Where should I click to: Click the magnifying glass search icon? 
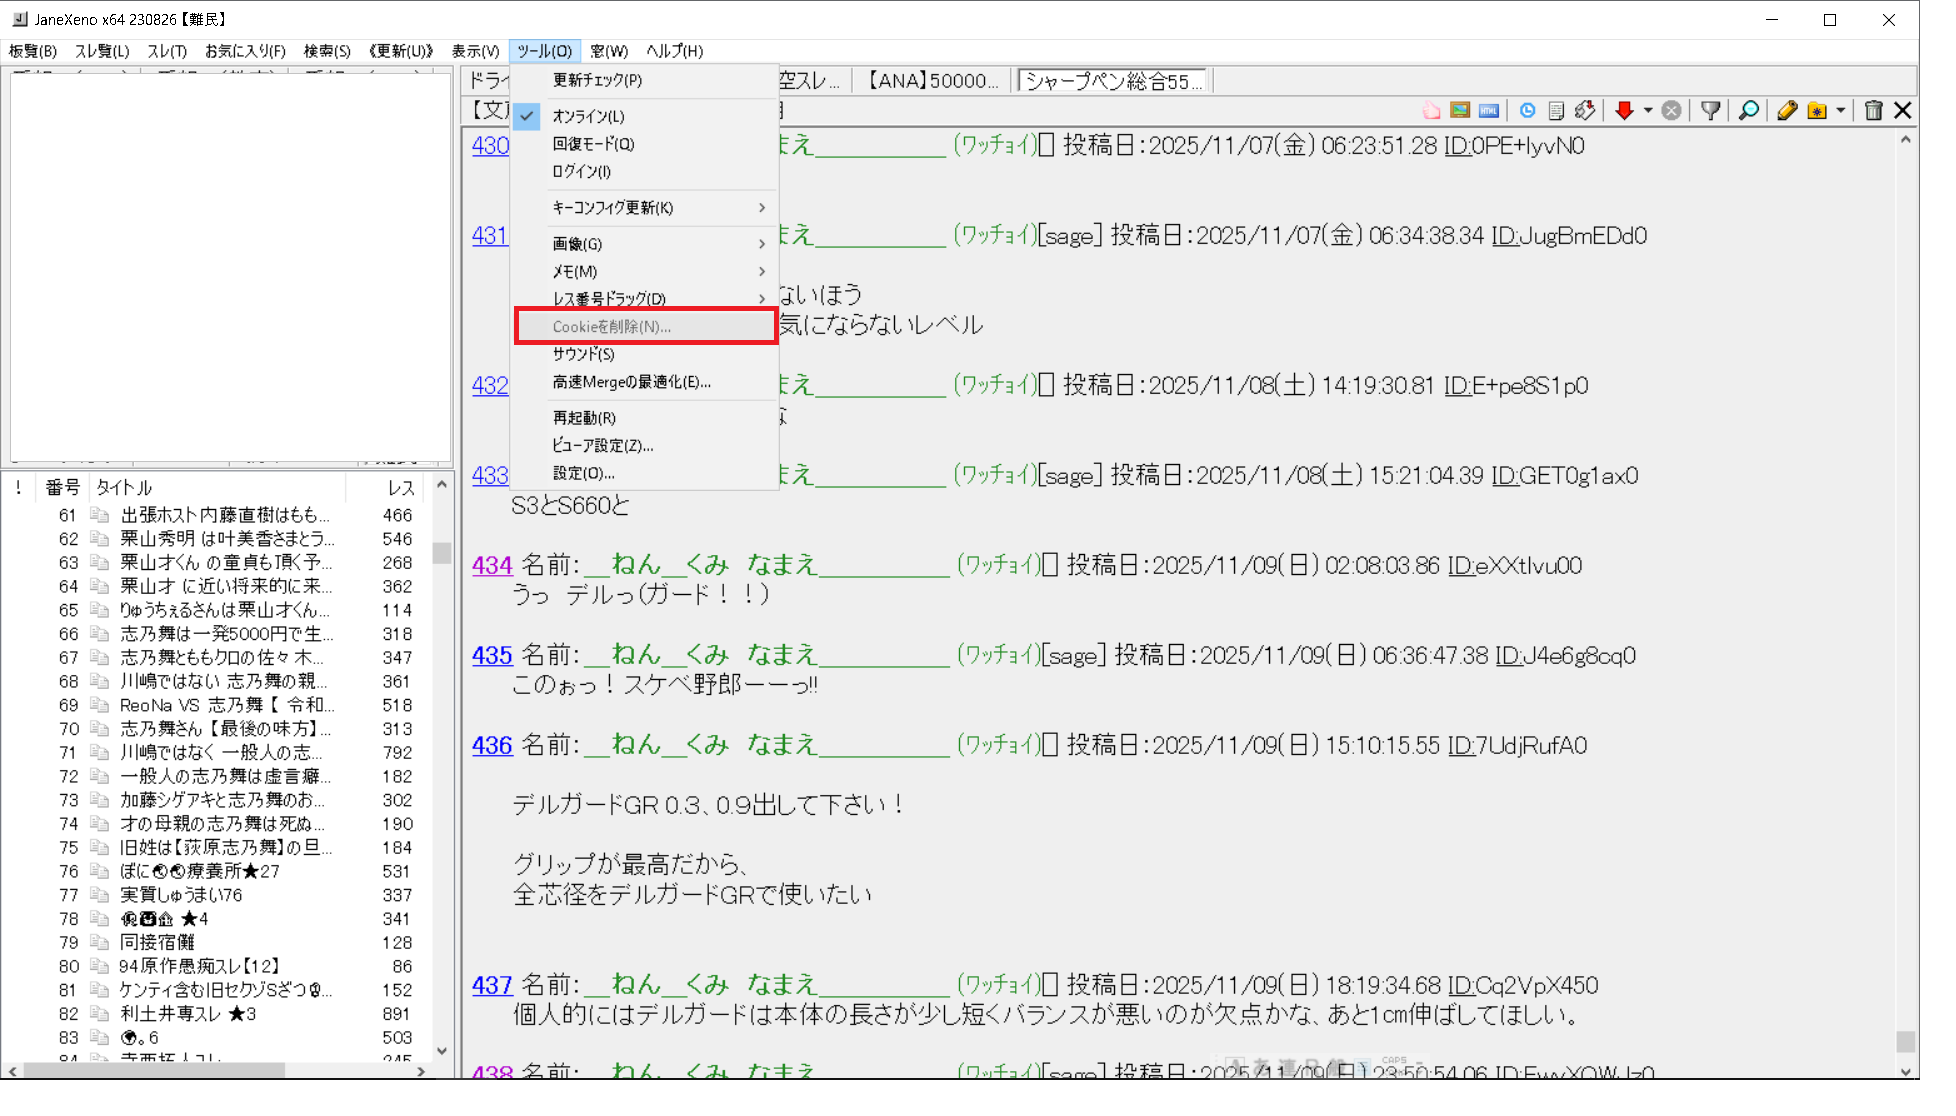click(x=1749, y=111)
